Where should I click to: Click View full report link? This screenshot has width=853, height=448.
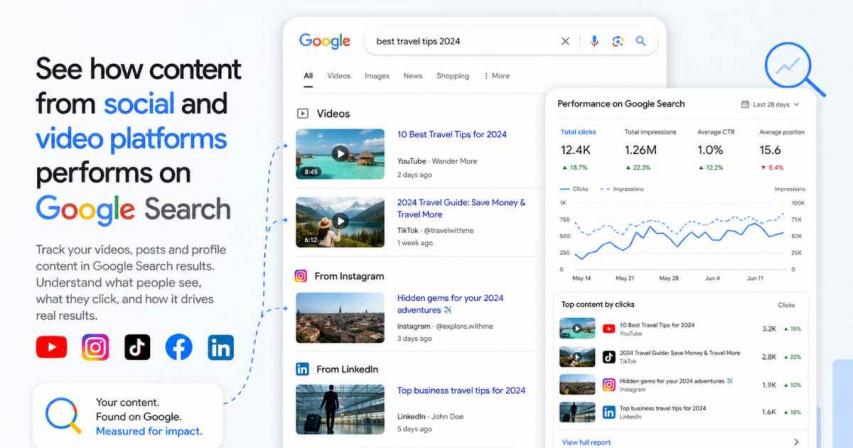[586, 443]
